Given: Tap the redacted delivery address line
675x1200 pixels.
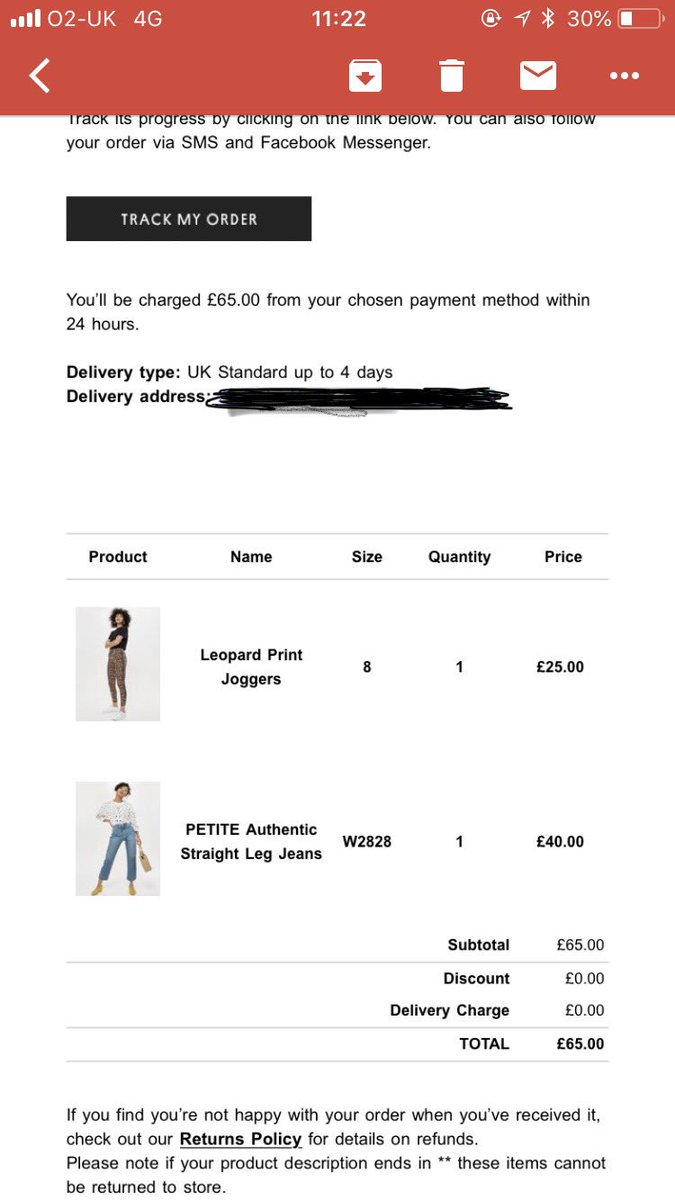Looking at the screenshot, I should pos(360,400).
